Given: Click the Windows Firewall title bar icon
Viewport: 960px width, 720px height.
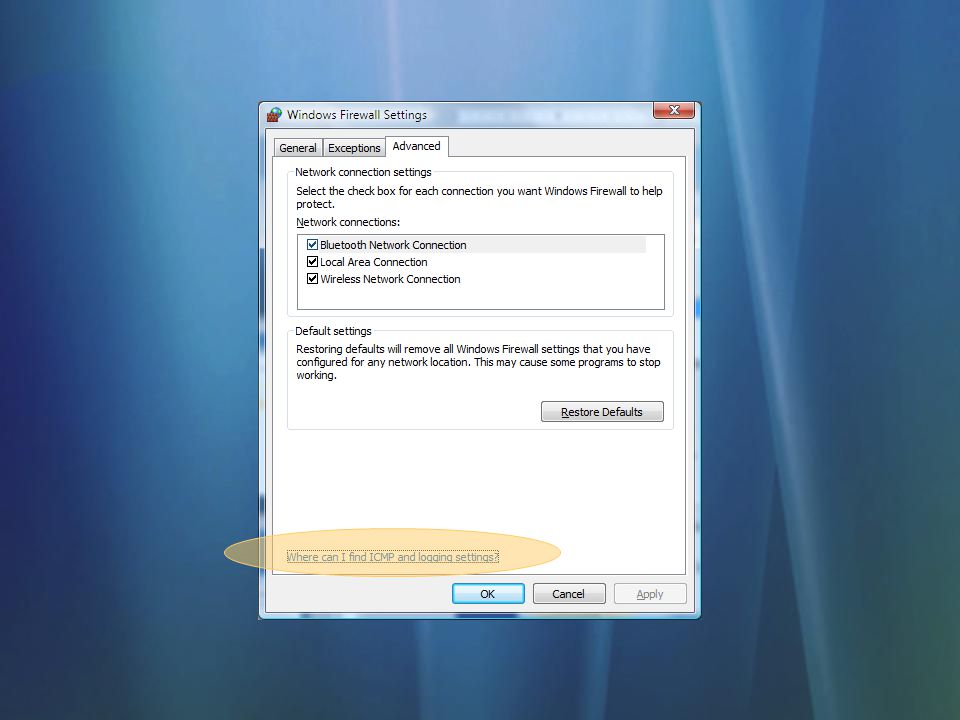Looking at the screenshot, I should pos(274,114).
